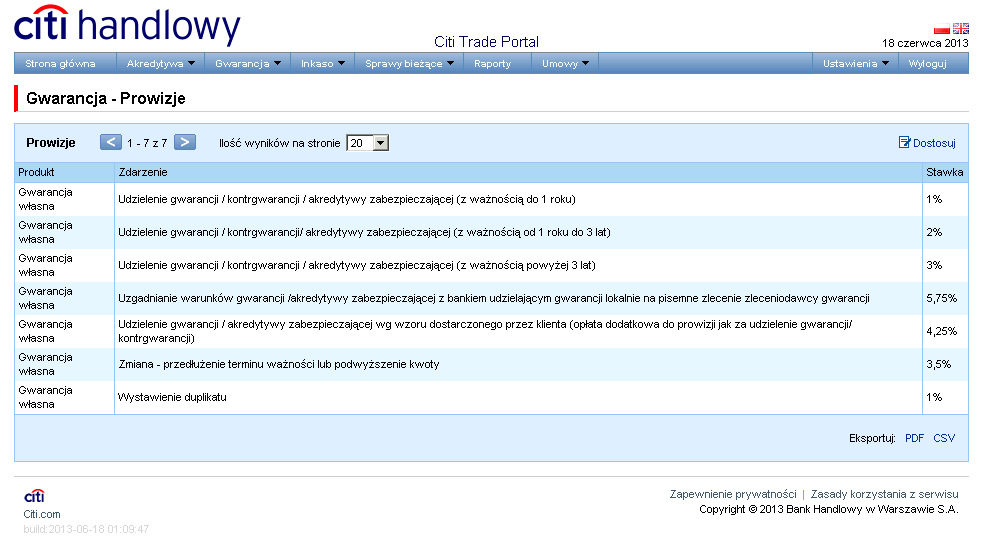Select 'Uzgadnianie warunków gwarancji' row
The width and height of the screenshot is (981, 544).
click(x=491, y=299)
